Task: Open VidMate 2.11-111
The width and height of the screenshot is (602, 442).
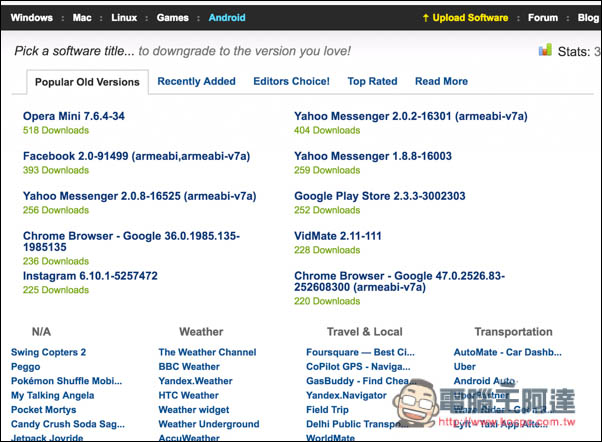Action: (x=338, y=236)
